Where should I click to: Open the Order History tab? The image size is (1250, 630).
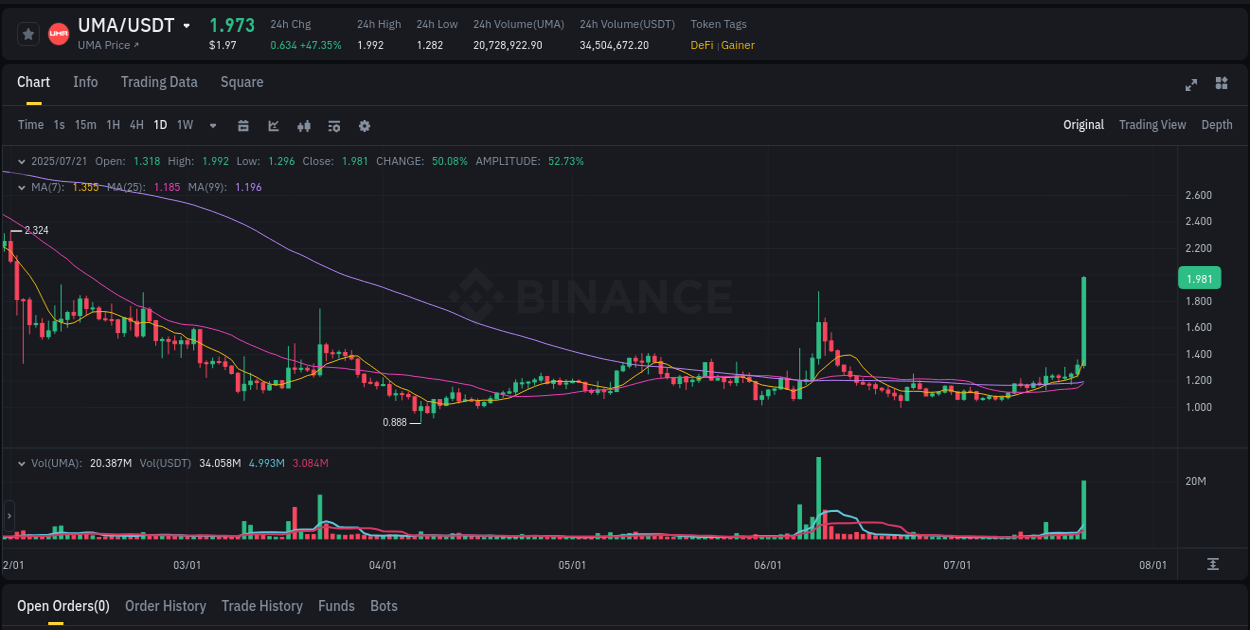tap(165, 606)
